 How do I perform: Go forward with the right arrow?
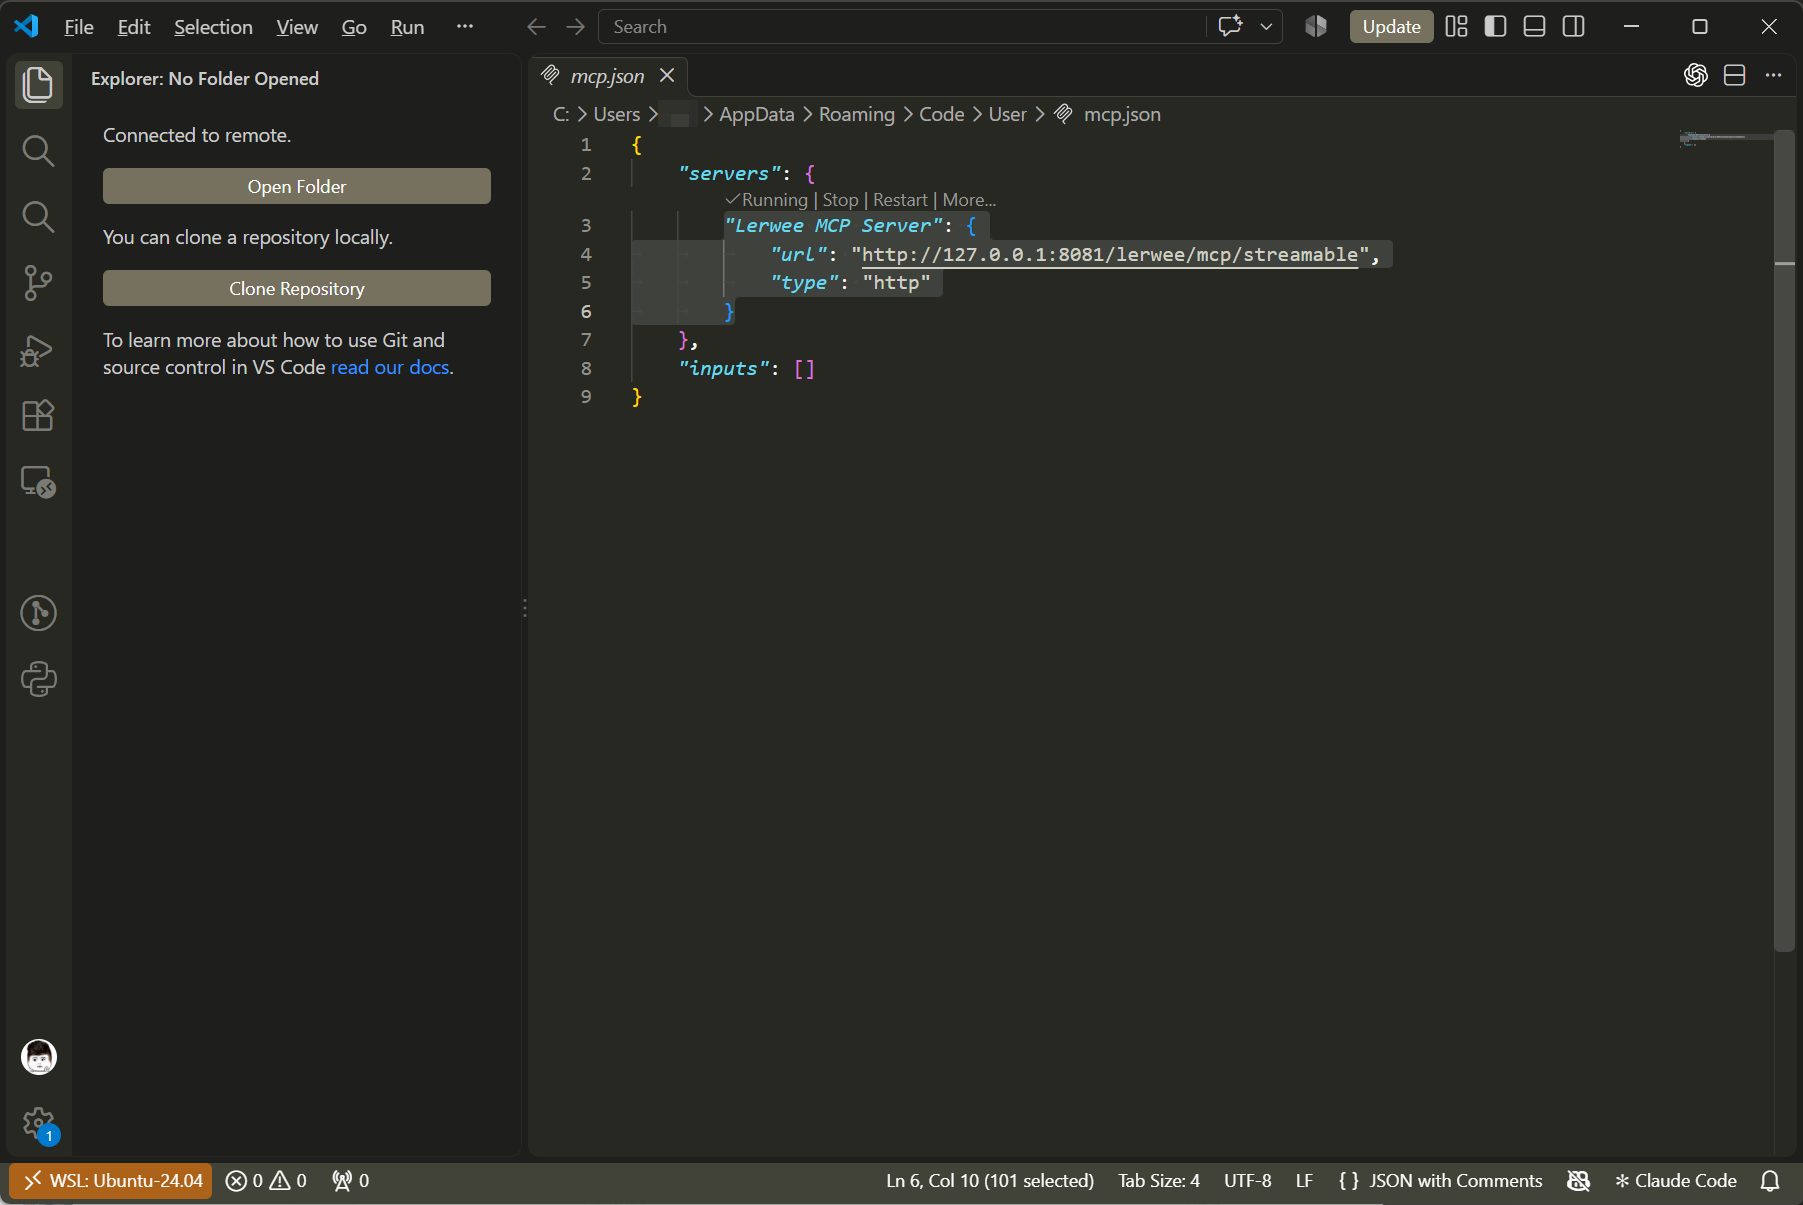tap(575, 27)
